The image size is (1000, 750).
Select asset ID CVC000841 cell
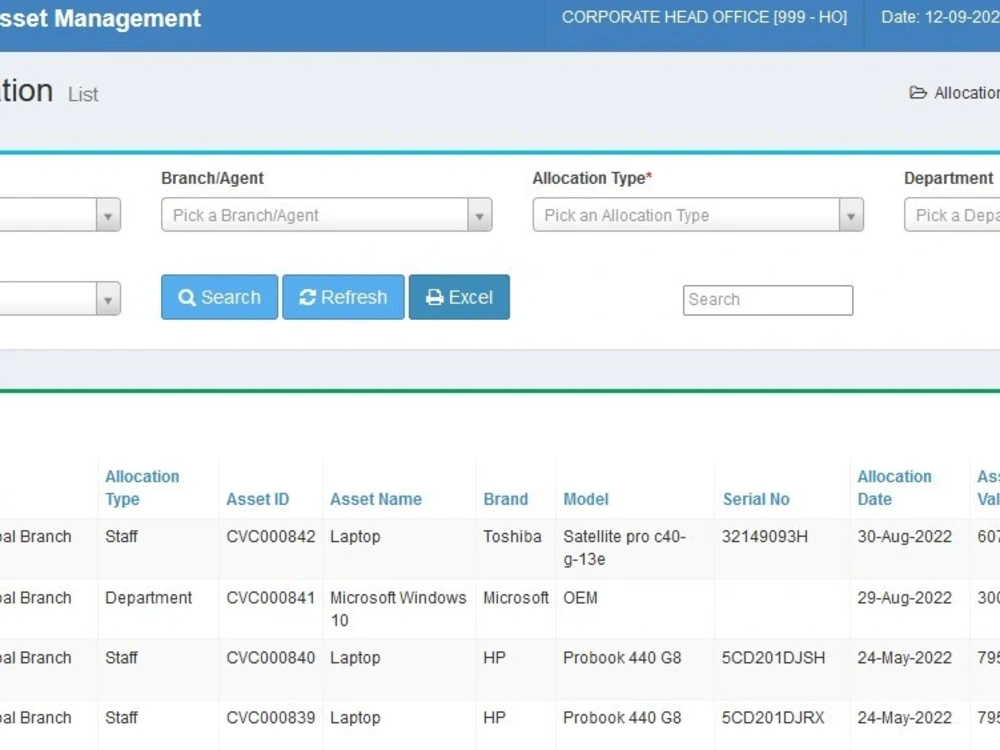[271, 598]
